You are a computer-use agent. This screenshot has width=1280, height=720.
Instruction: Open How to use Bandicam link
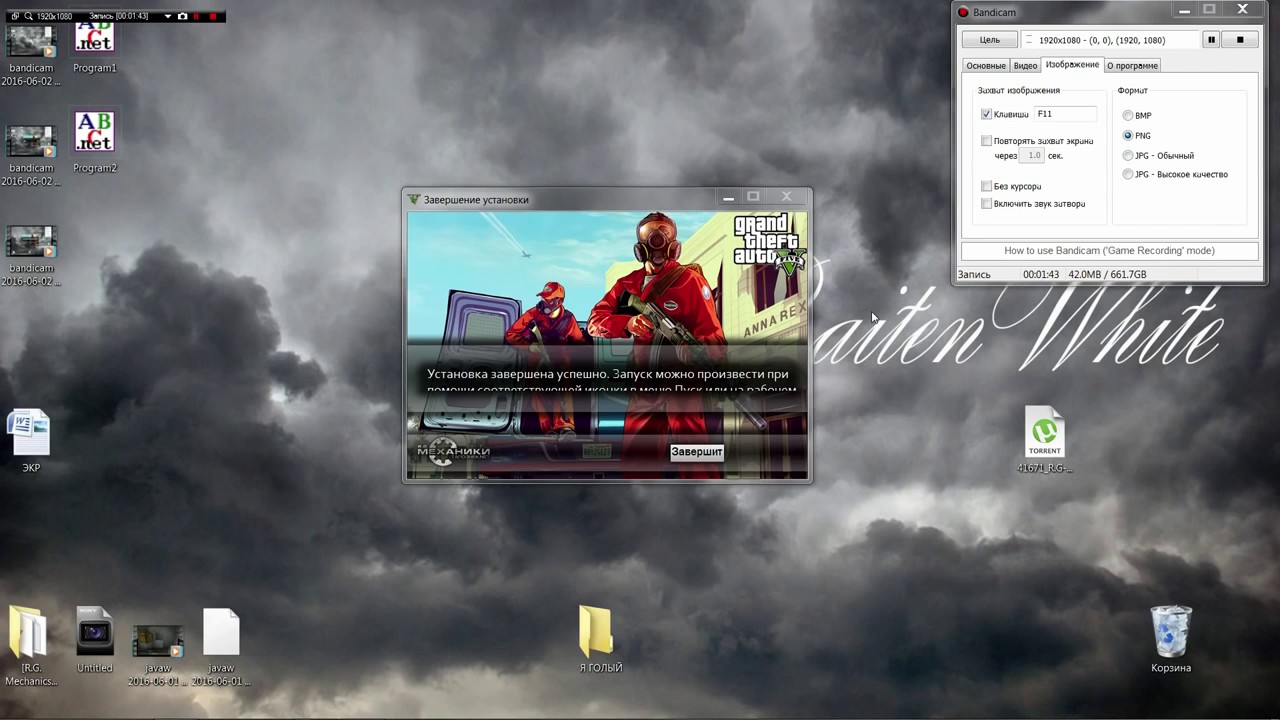tap(1109, 250)
